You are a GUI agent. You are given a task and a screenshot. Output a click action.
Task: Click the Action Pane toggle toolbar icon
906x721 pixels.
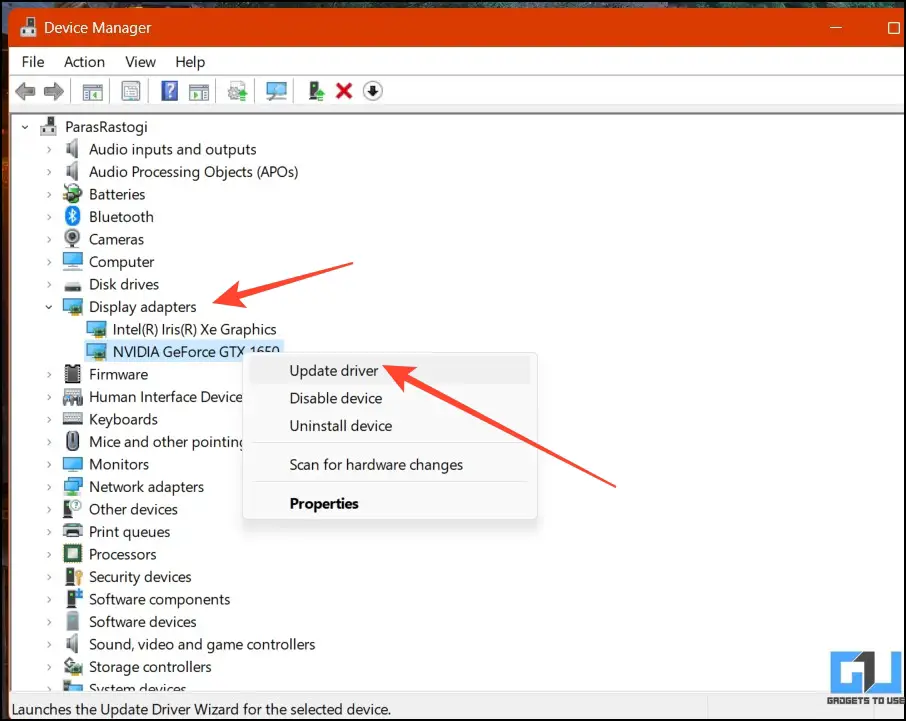coord(199,91)
